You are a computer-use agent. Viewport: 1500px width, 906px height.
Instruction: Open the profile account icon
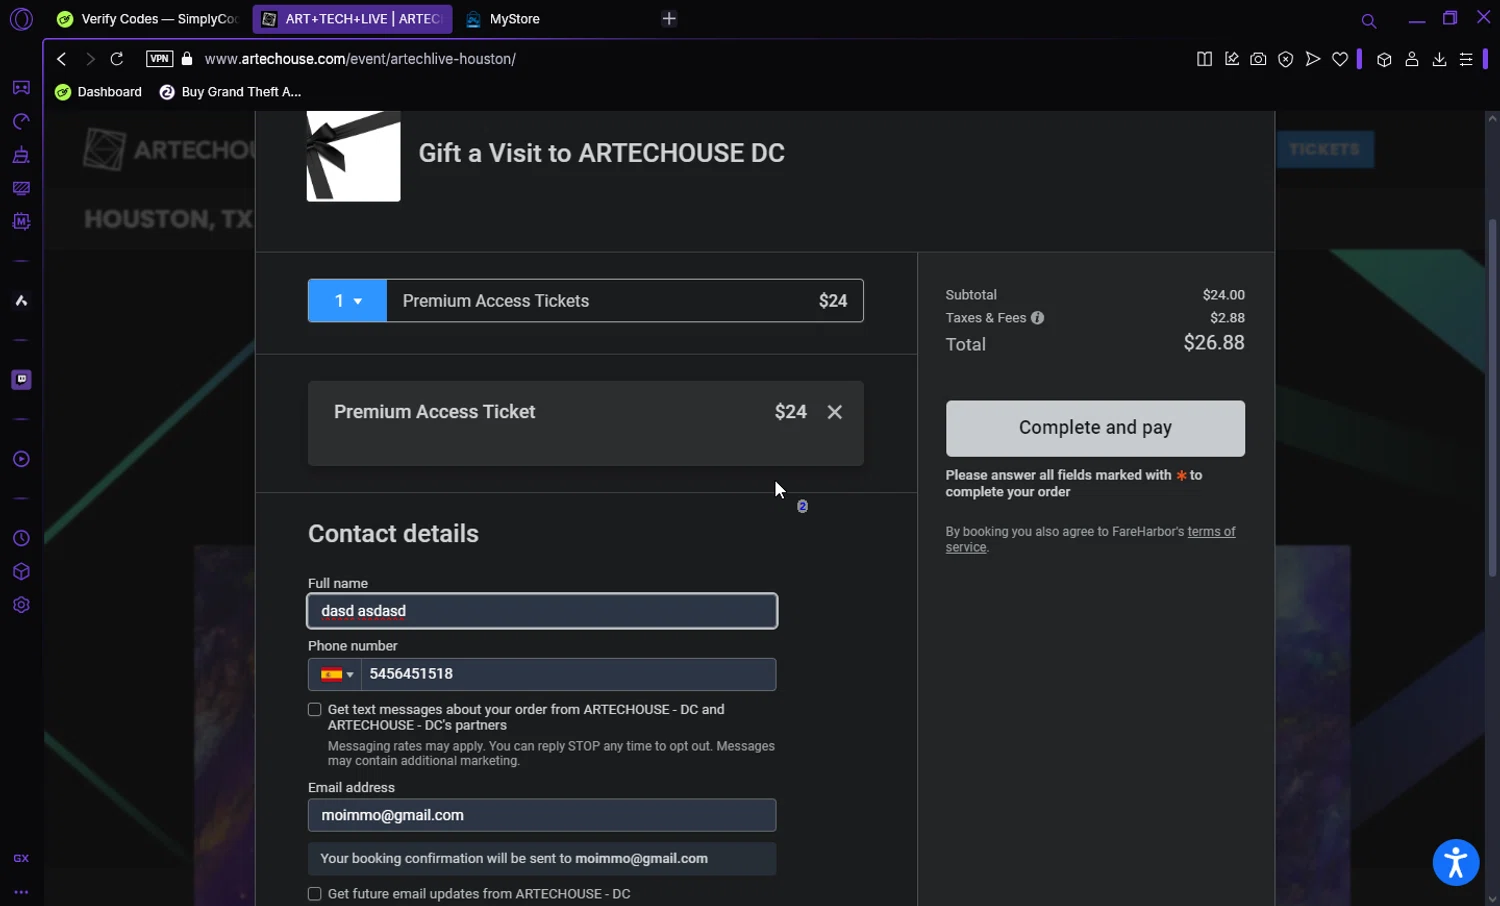(x=1412, y=59)
